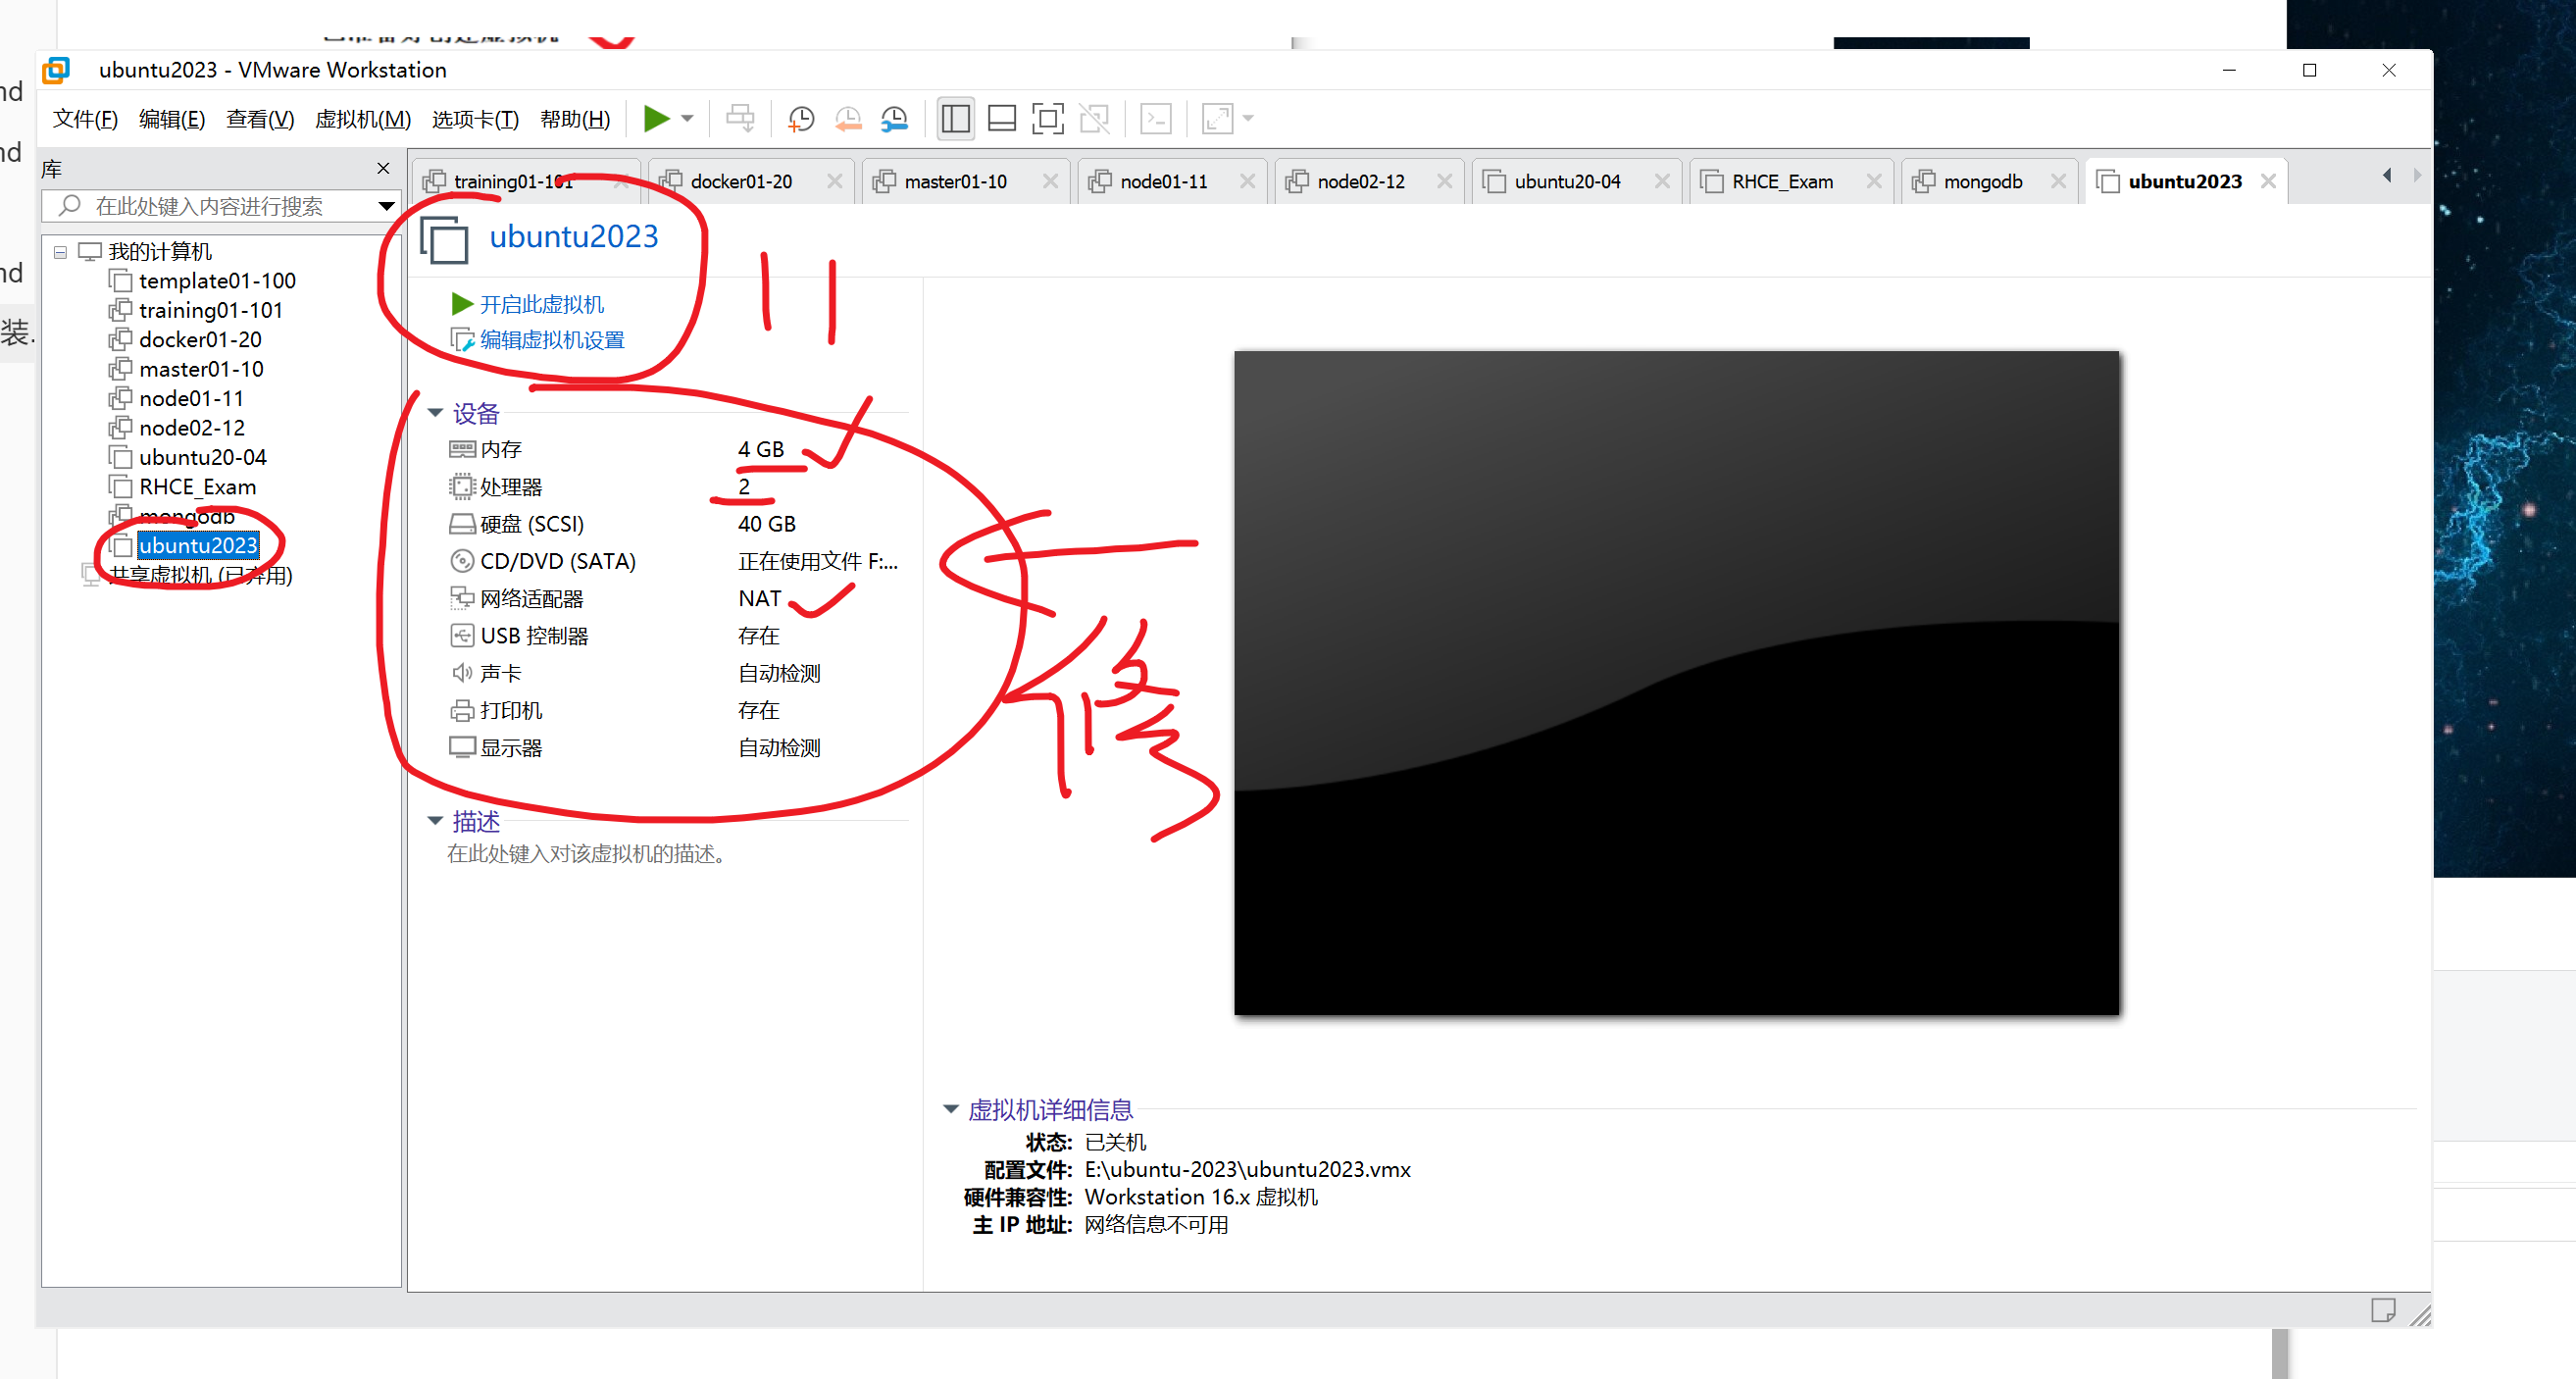Viewport: 2576px width, 1379px height.
Task: Click the green power-on play toolbar button
Action: [656, 119]
